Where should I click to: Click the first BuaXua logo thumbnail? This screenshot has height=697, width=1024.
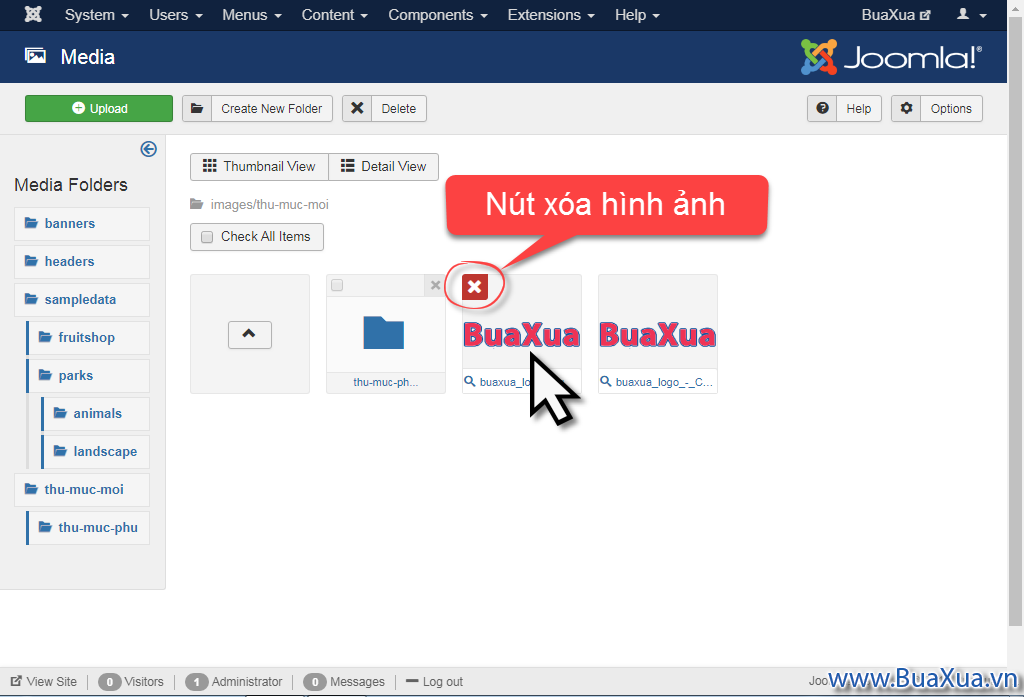(x=522, y=334)
